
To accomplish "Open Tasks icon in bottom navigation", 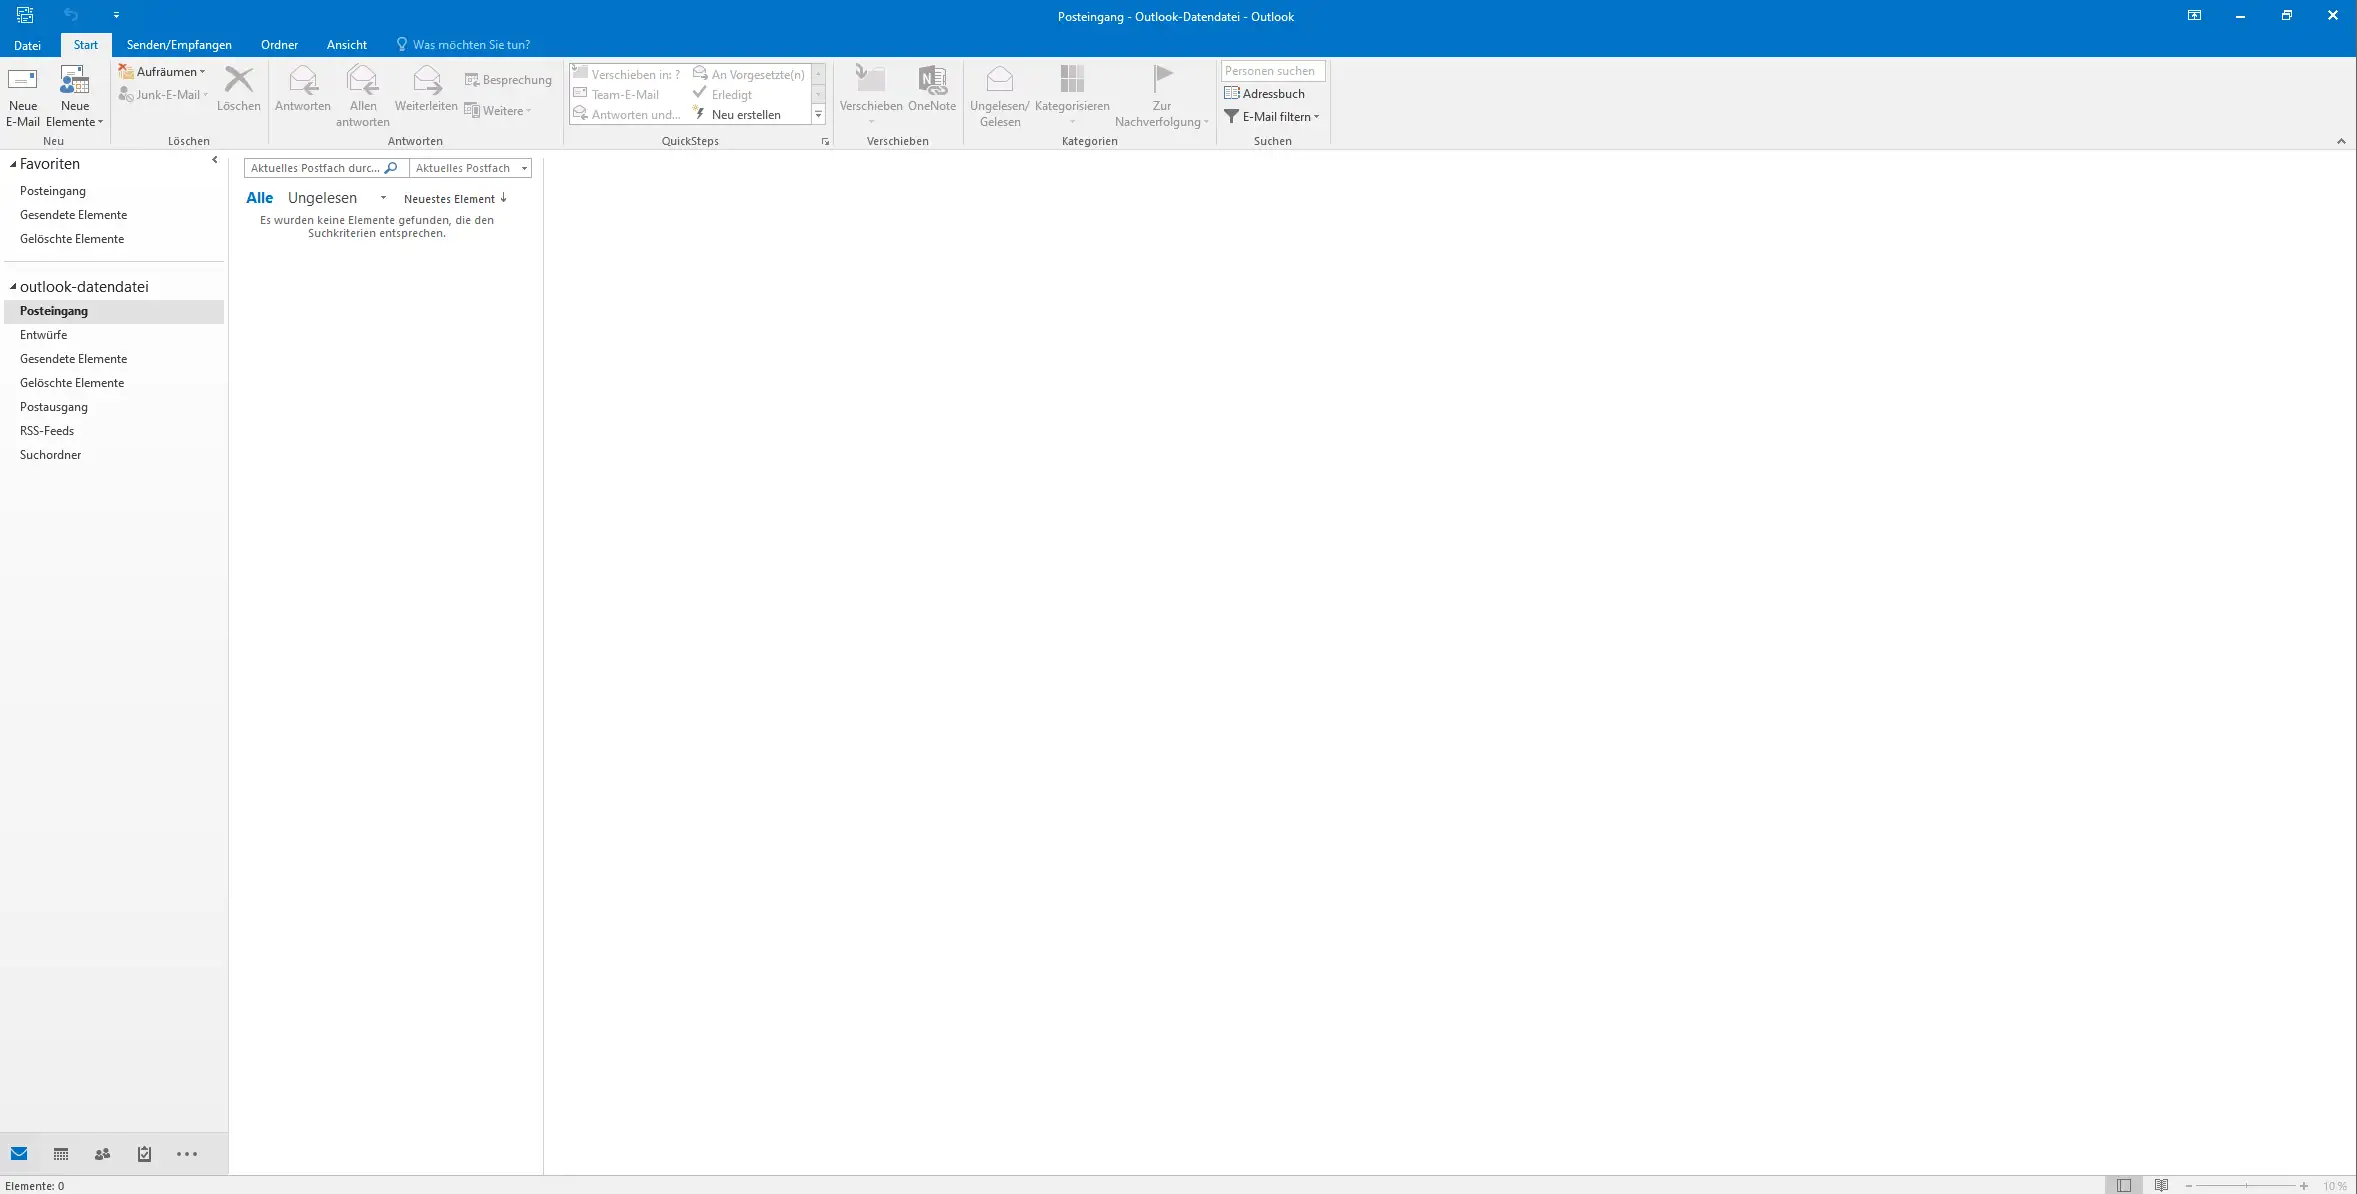I will [x=144, y=1154].
